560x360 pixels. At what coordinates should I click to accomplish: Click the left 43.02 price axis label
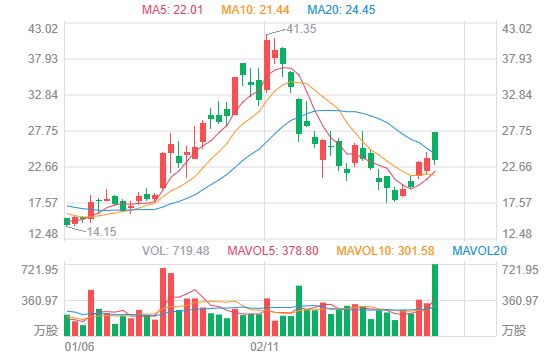43,29
